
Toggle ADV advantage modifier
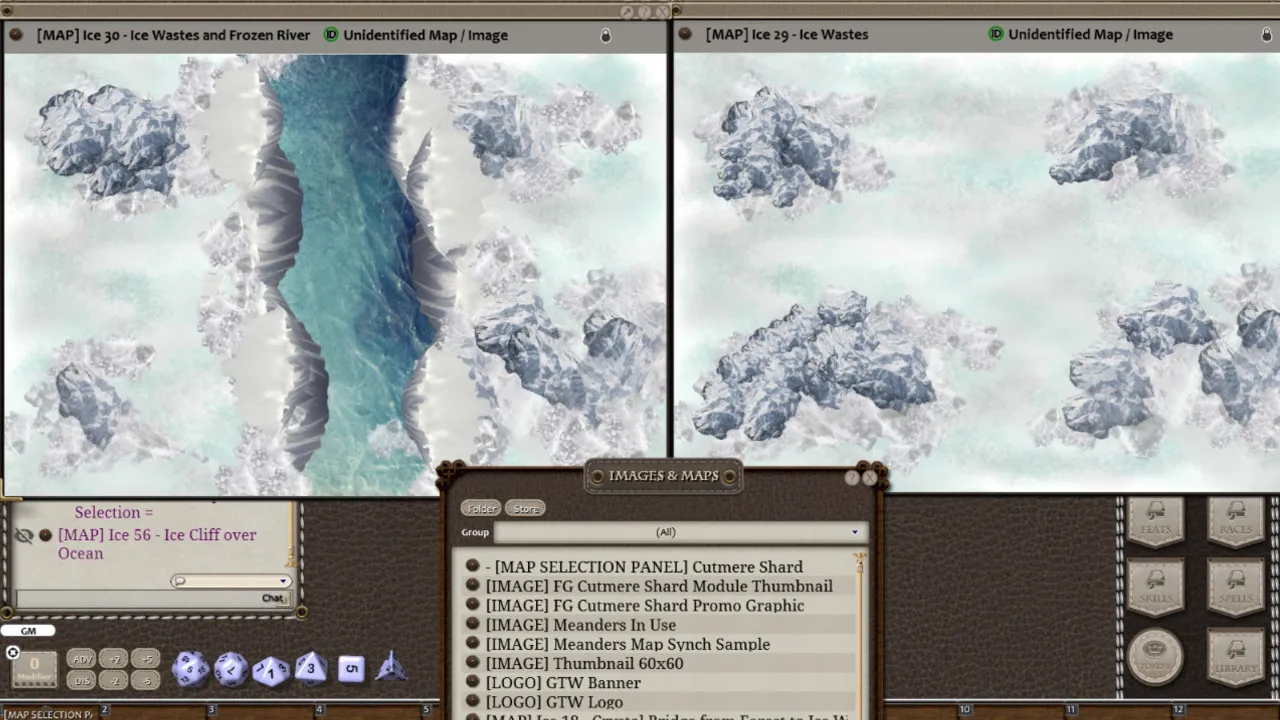[81, 659]
